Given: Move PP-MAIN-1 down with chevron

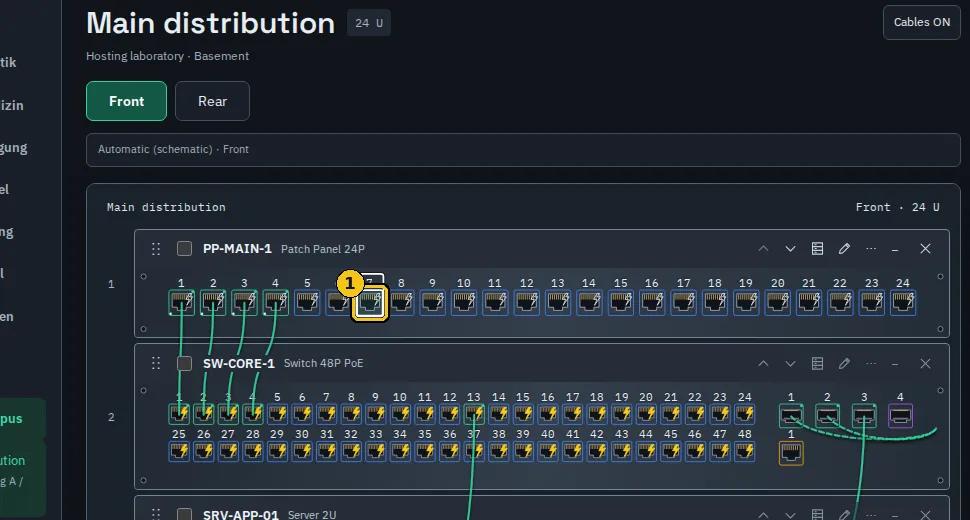Looking at the screenshot, I should coord(790,249).
